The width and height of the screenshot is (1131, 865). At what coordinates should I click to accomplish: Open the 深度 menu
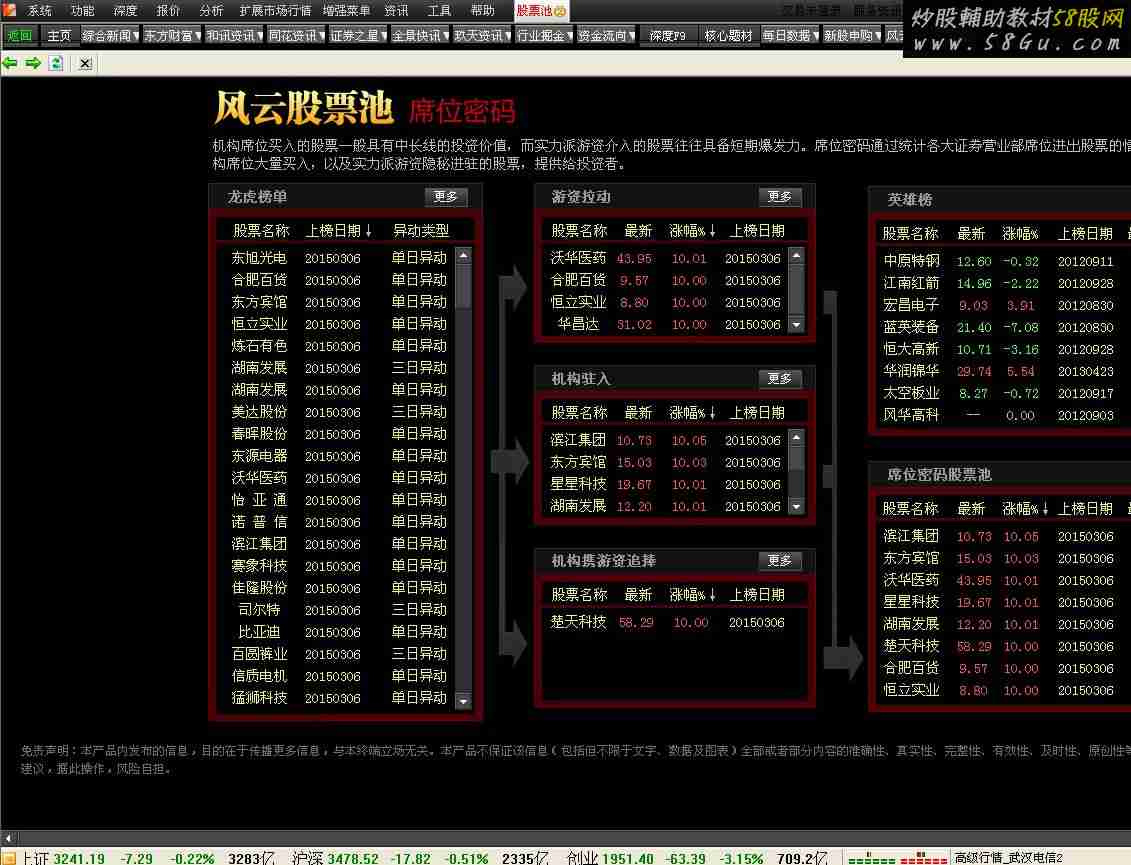pyautogui.click(x=126, y=10)
